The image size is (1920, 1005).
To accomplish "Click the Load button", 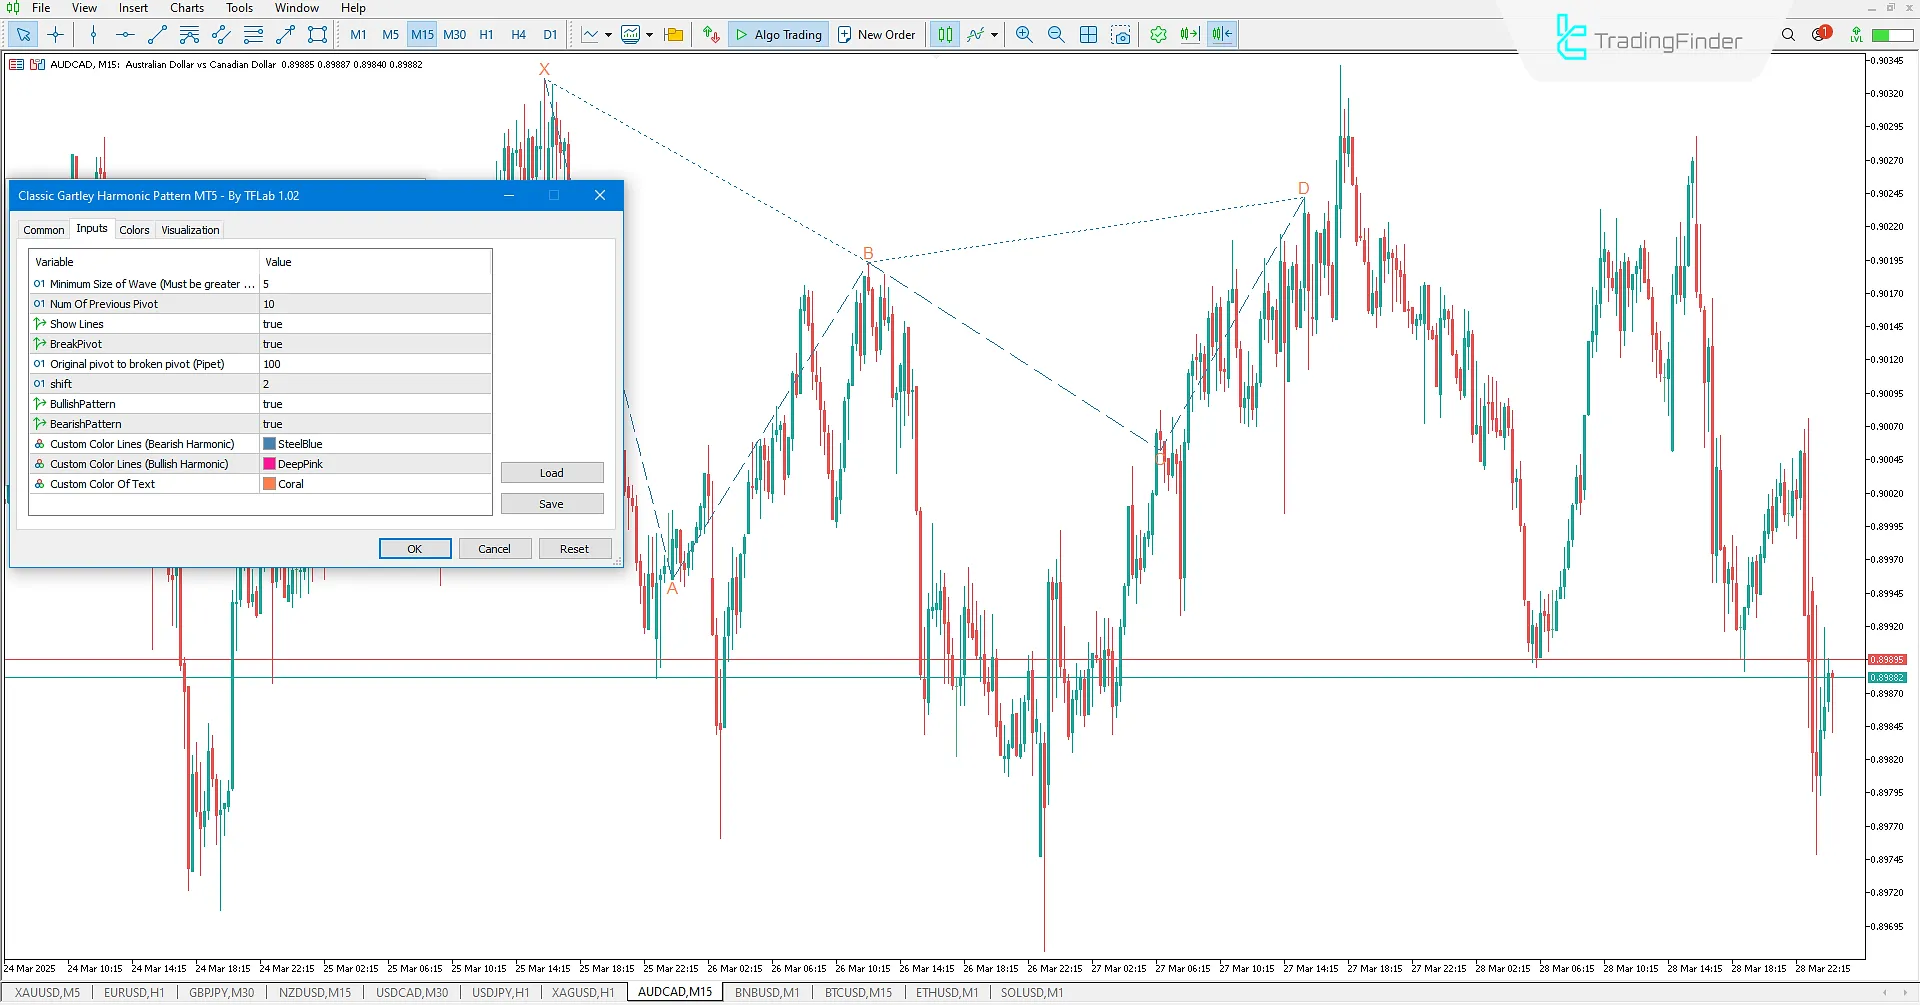I will point(552,472).
